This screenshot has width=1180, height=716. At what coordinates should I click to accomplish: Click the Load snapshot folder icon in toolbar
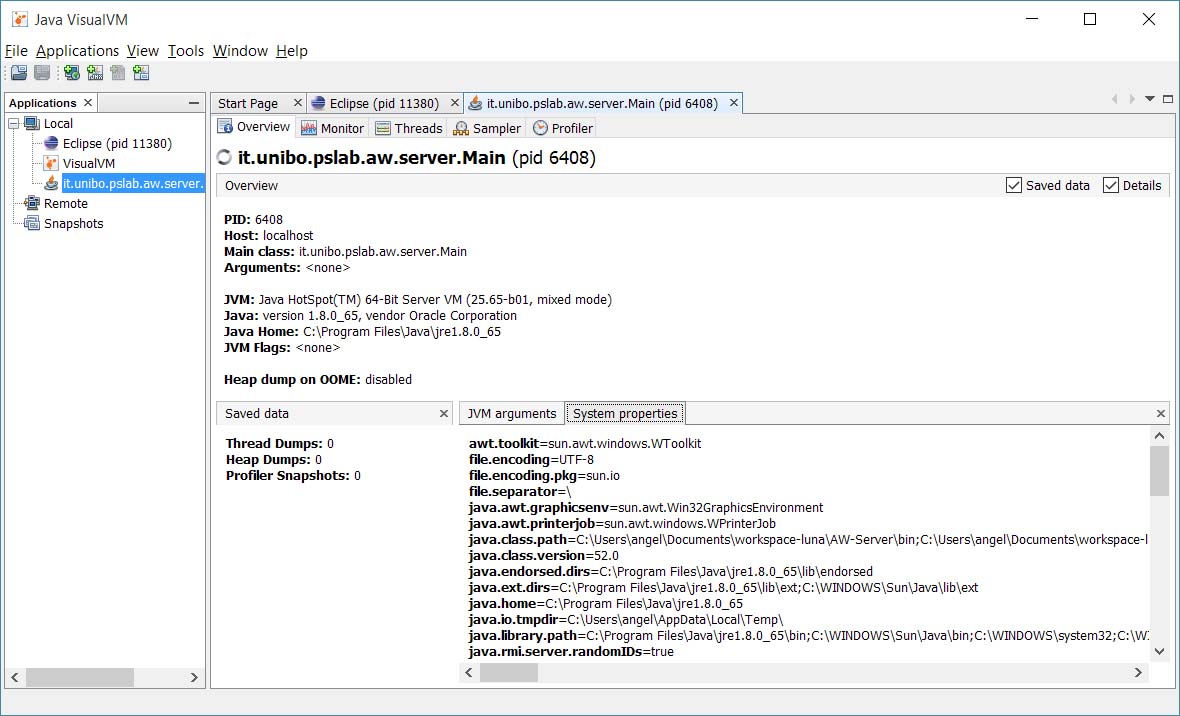pos(19,72)
